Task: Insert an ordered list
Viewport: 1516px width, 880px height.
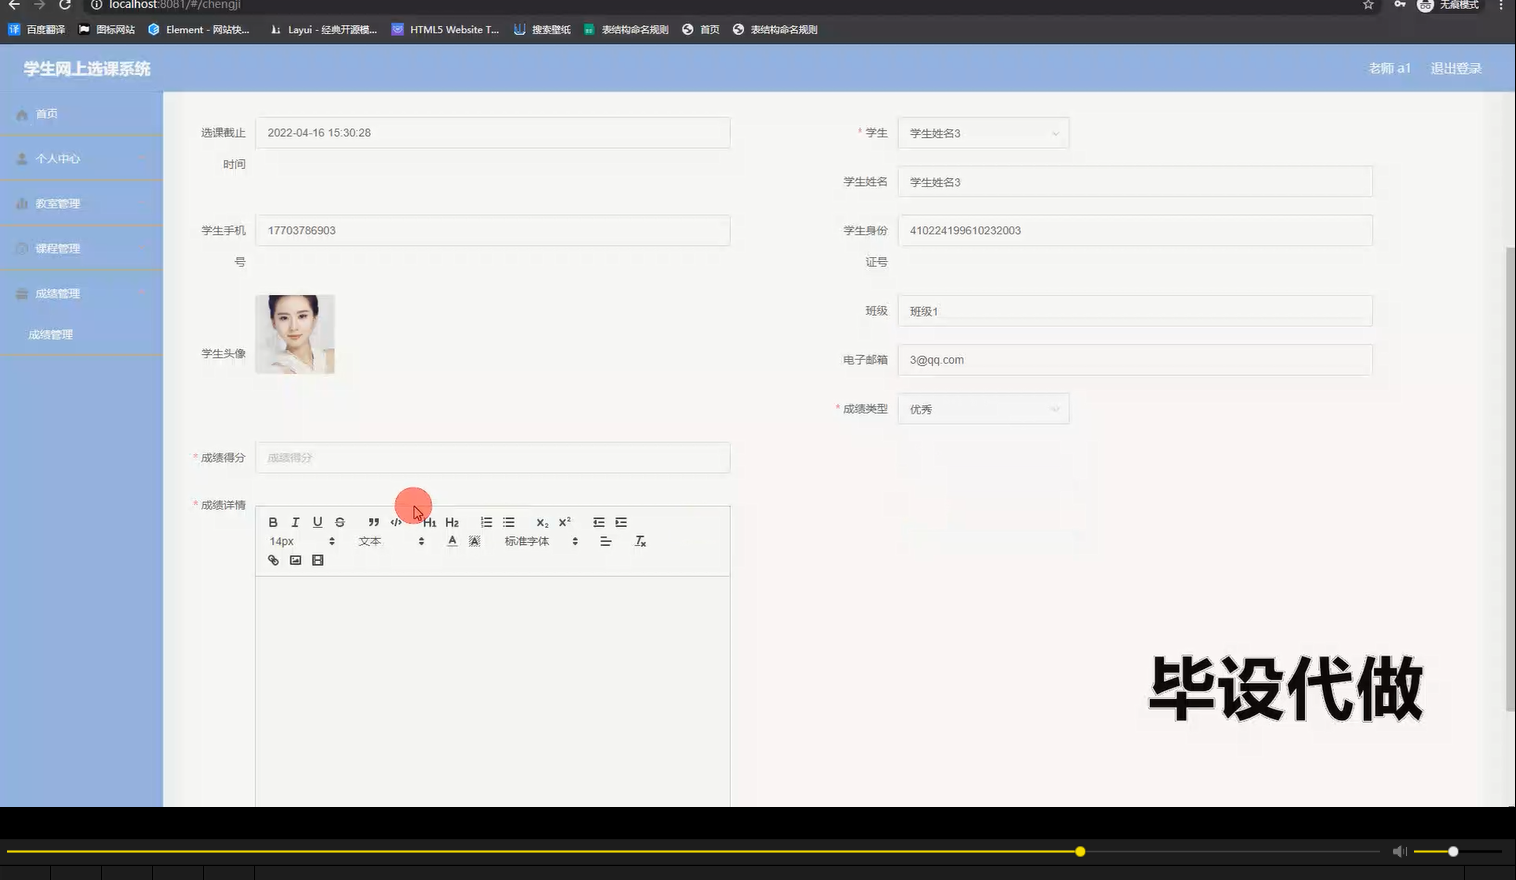Action: point(487,522)
